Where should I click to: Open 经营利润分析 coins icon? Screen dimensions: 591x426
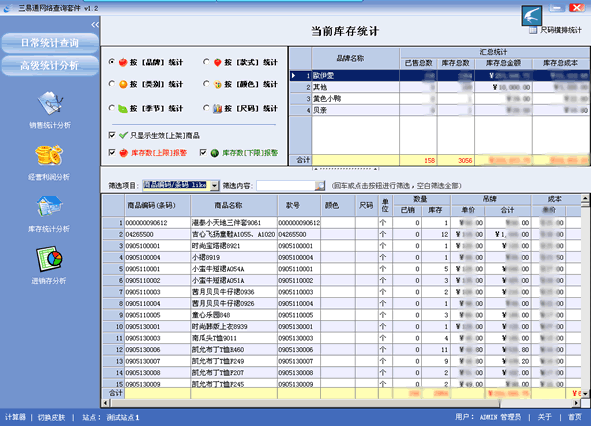pos(49,155)
